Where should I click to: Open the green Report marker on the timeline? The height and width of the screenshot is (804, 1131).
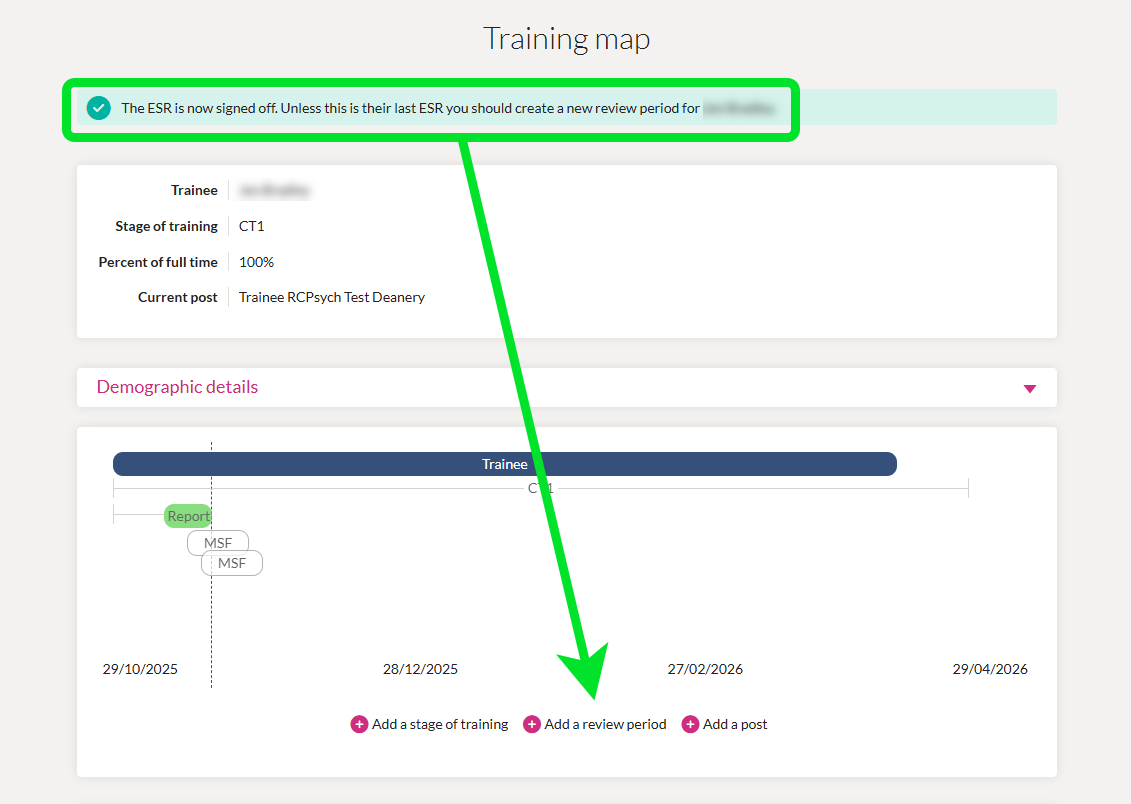tap(188, 516)
